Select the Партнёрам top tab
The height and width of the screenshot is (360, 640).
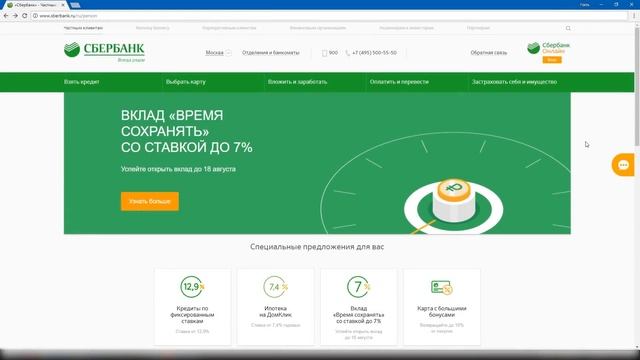pyautogui.click(x=478, y=28)
